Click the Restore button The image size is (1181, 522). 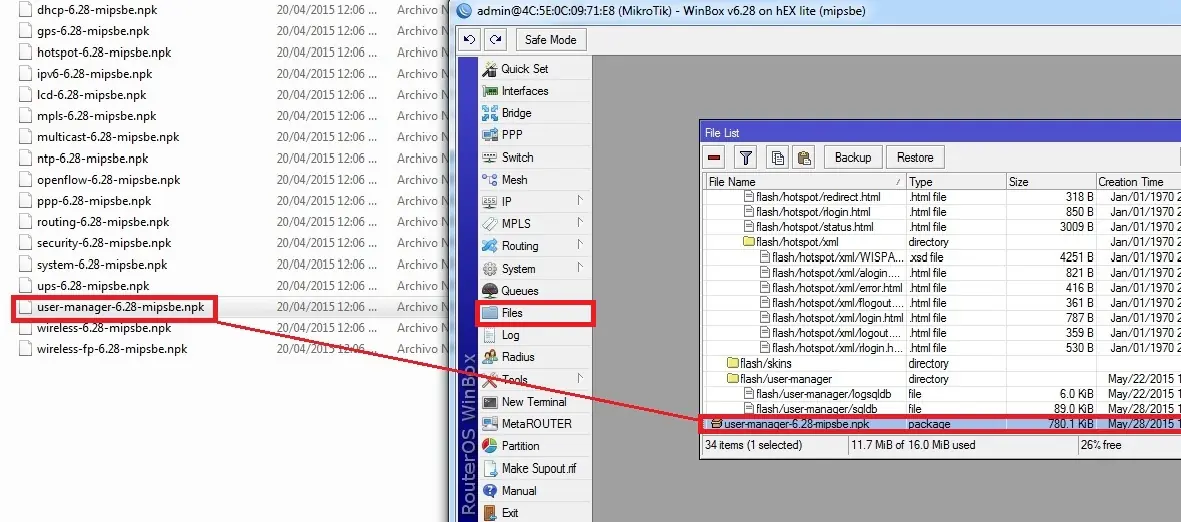pyautogui.click(x=915, y=157)
